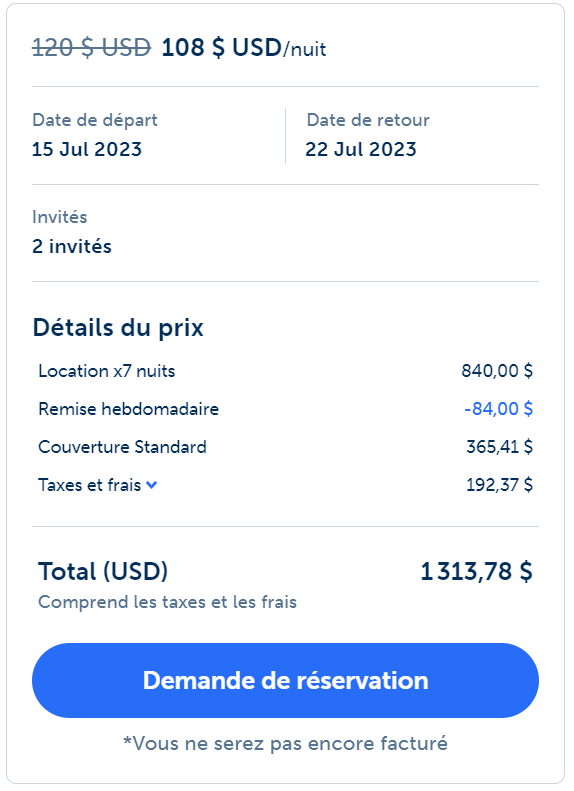
Task: Click the Location x7 nuits row
Action: pyautogui.click(x=285, y=371)
